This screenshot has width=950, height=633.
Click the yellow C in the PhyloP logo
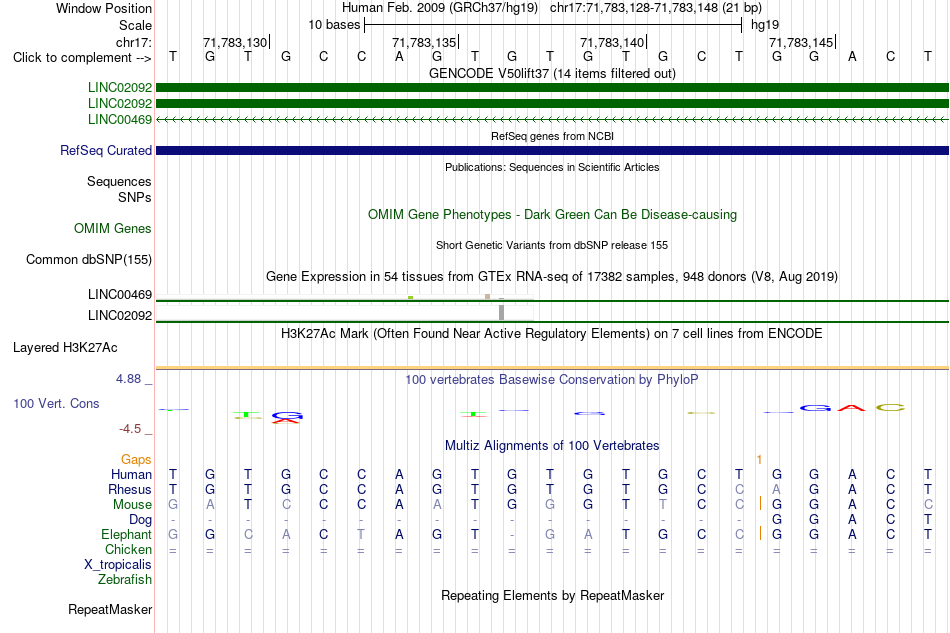(x=890, y=408)
